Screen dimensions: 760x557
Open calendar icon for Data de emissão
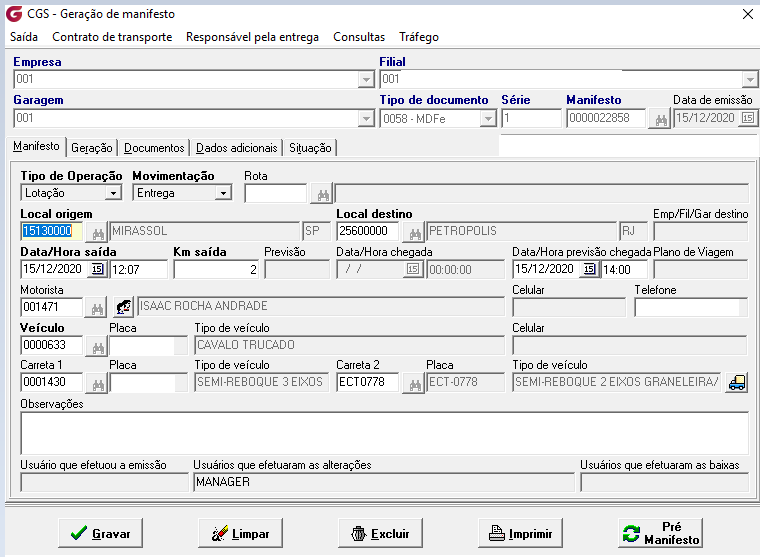pos(748,118)
